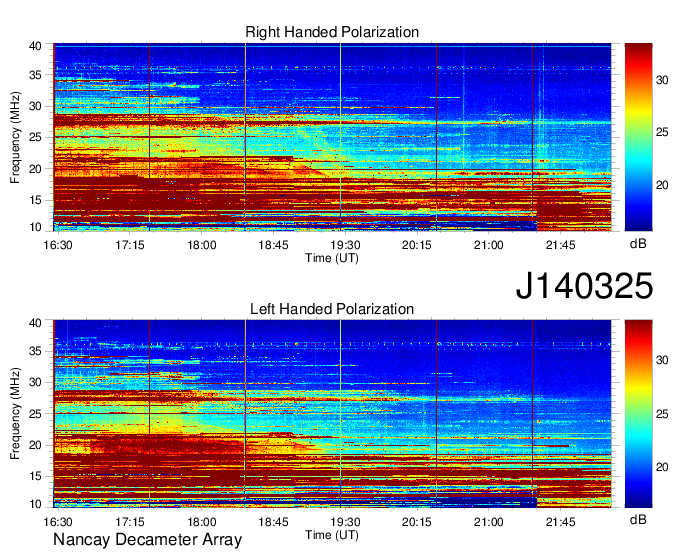This screenshot has height=552, width=680.
Task: Click the 18:00 tick on top plot
Action: (x=202, y=245)
